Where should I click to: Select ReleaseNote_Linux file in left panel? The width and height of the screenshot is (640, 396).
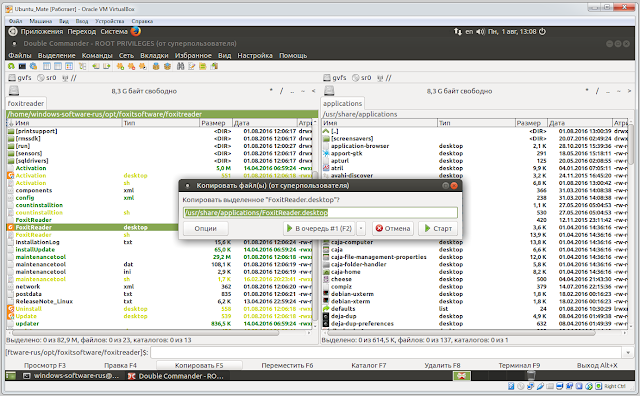click(x=159, y=301)
